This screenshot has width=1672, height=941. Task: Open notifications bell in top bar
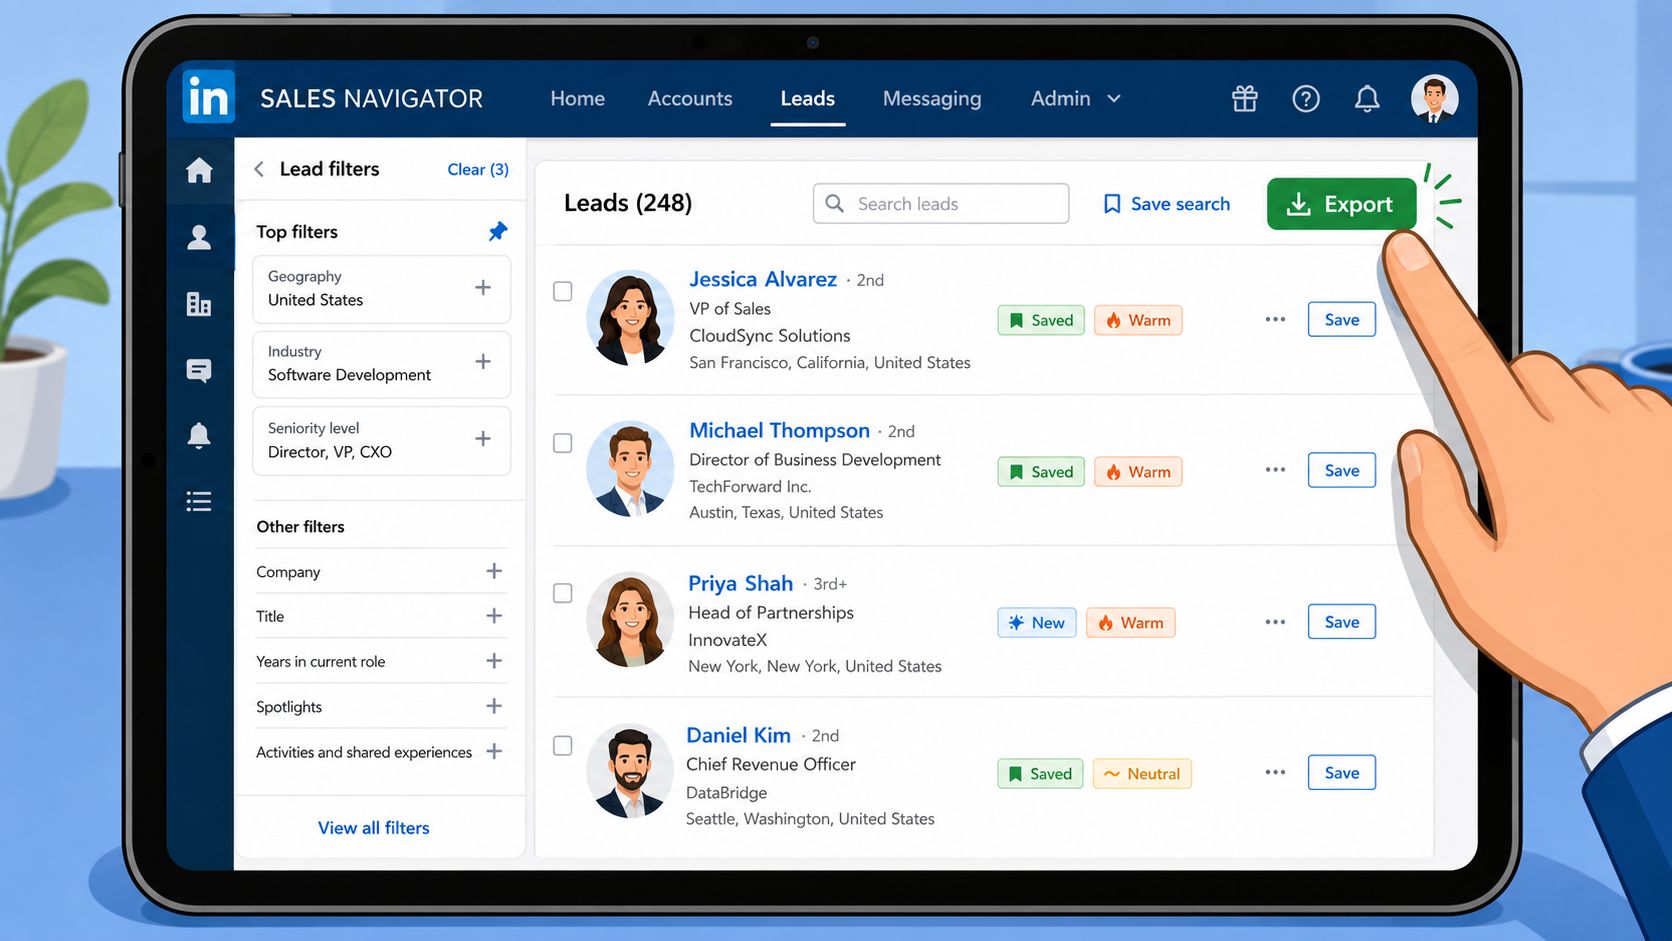pyautogui.click(x=1367, y=98)
